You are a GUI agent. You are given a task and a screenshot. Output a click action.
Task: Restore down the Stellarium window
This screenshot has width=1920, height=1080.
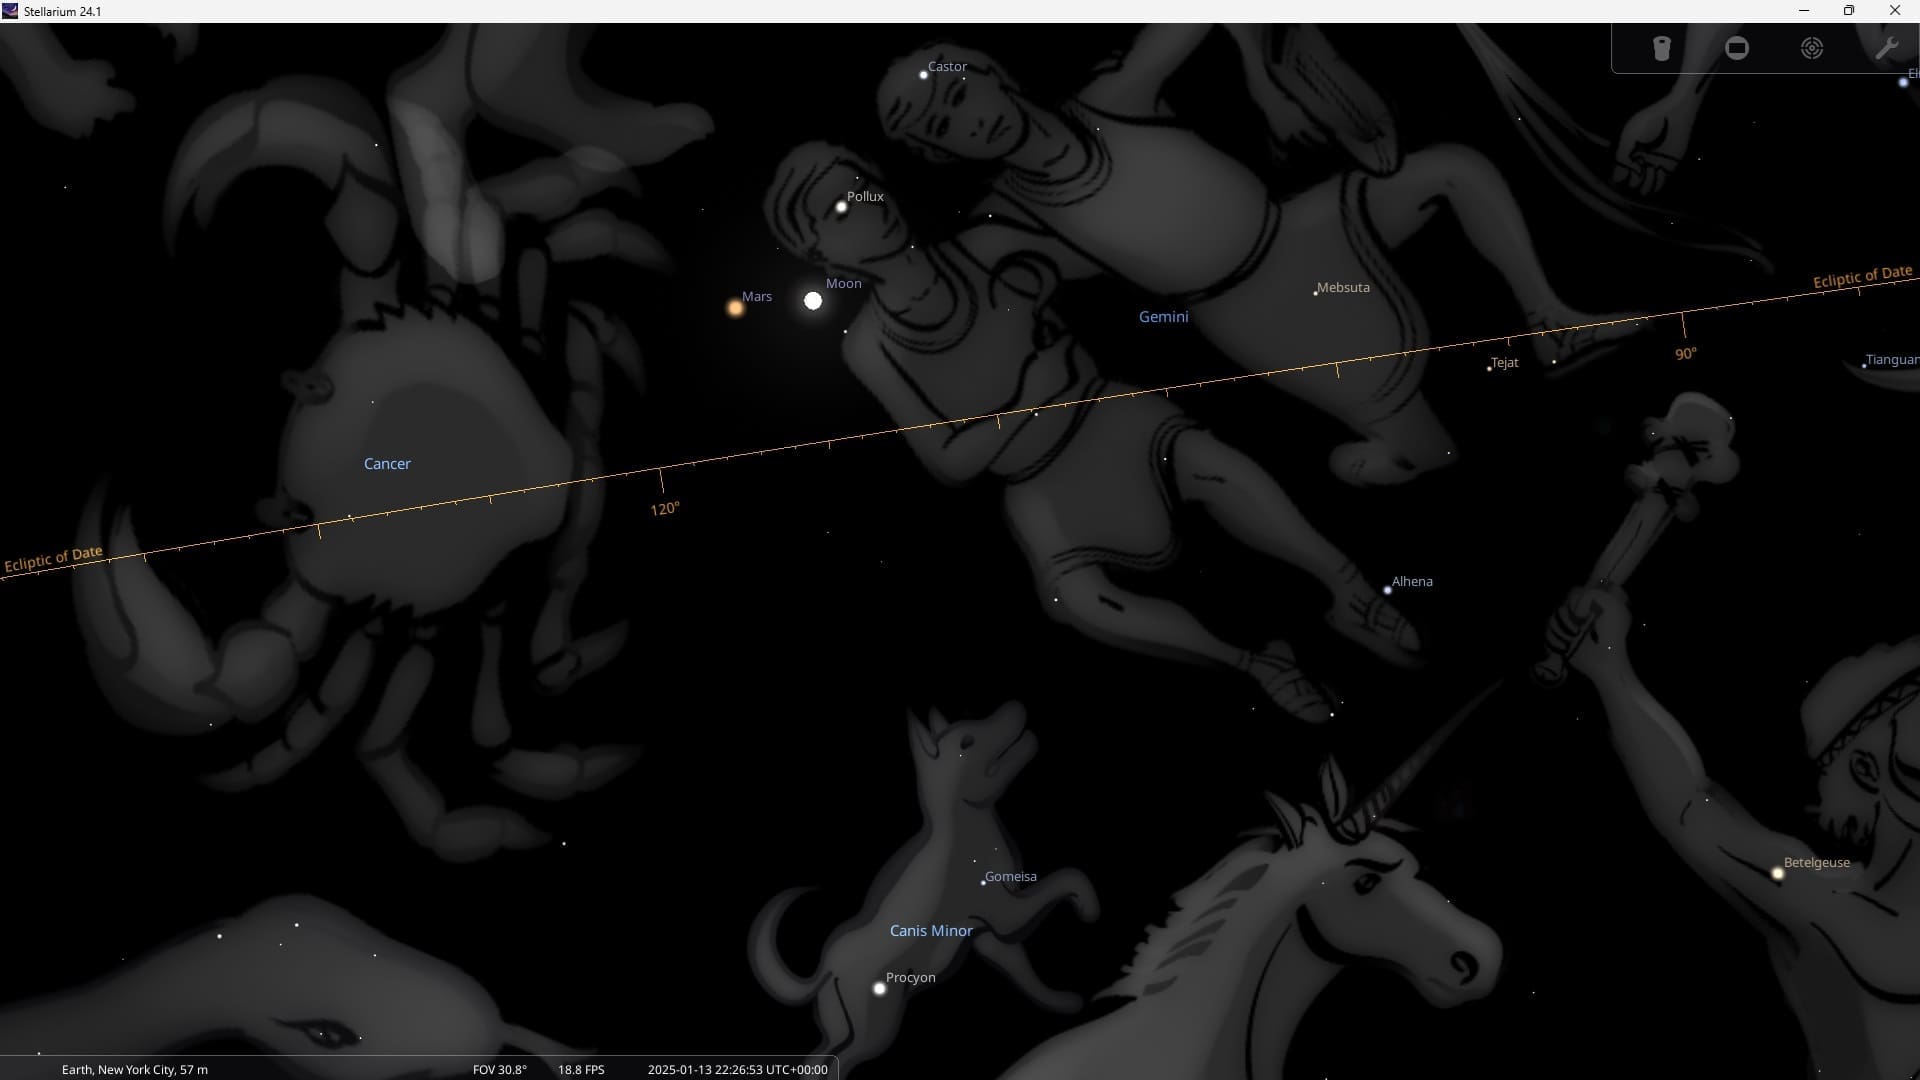click(x=1849, y=11)
